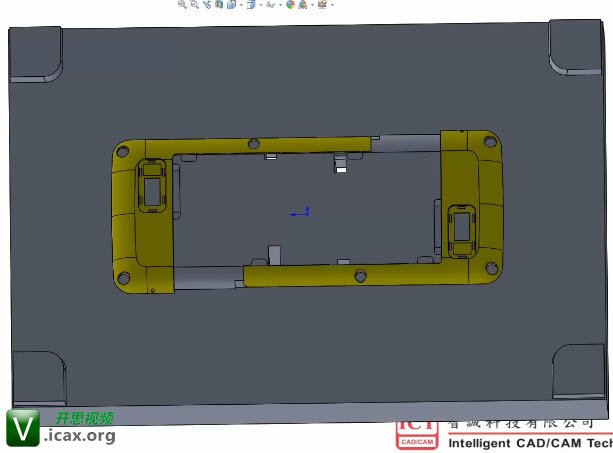Expand the View Settings dropdown arrow
The image size is (613, 453).
click(x=332, y=5)
